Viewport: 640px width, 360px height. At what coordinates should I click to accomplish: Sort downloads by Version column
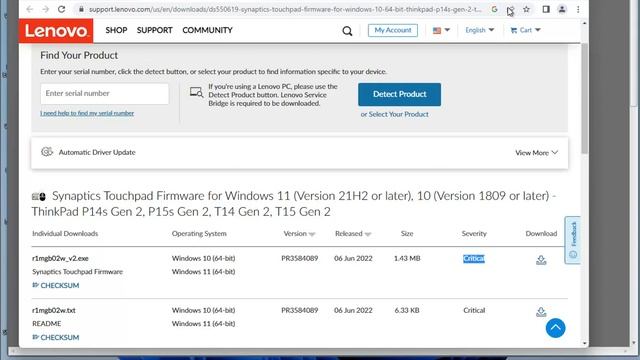point(299,233)
